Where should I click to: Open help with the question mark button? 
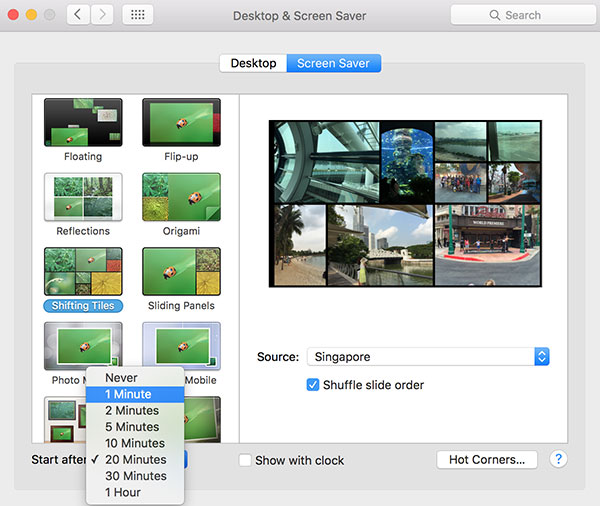[x=558, y=459]
